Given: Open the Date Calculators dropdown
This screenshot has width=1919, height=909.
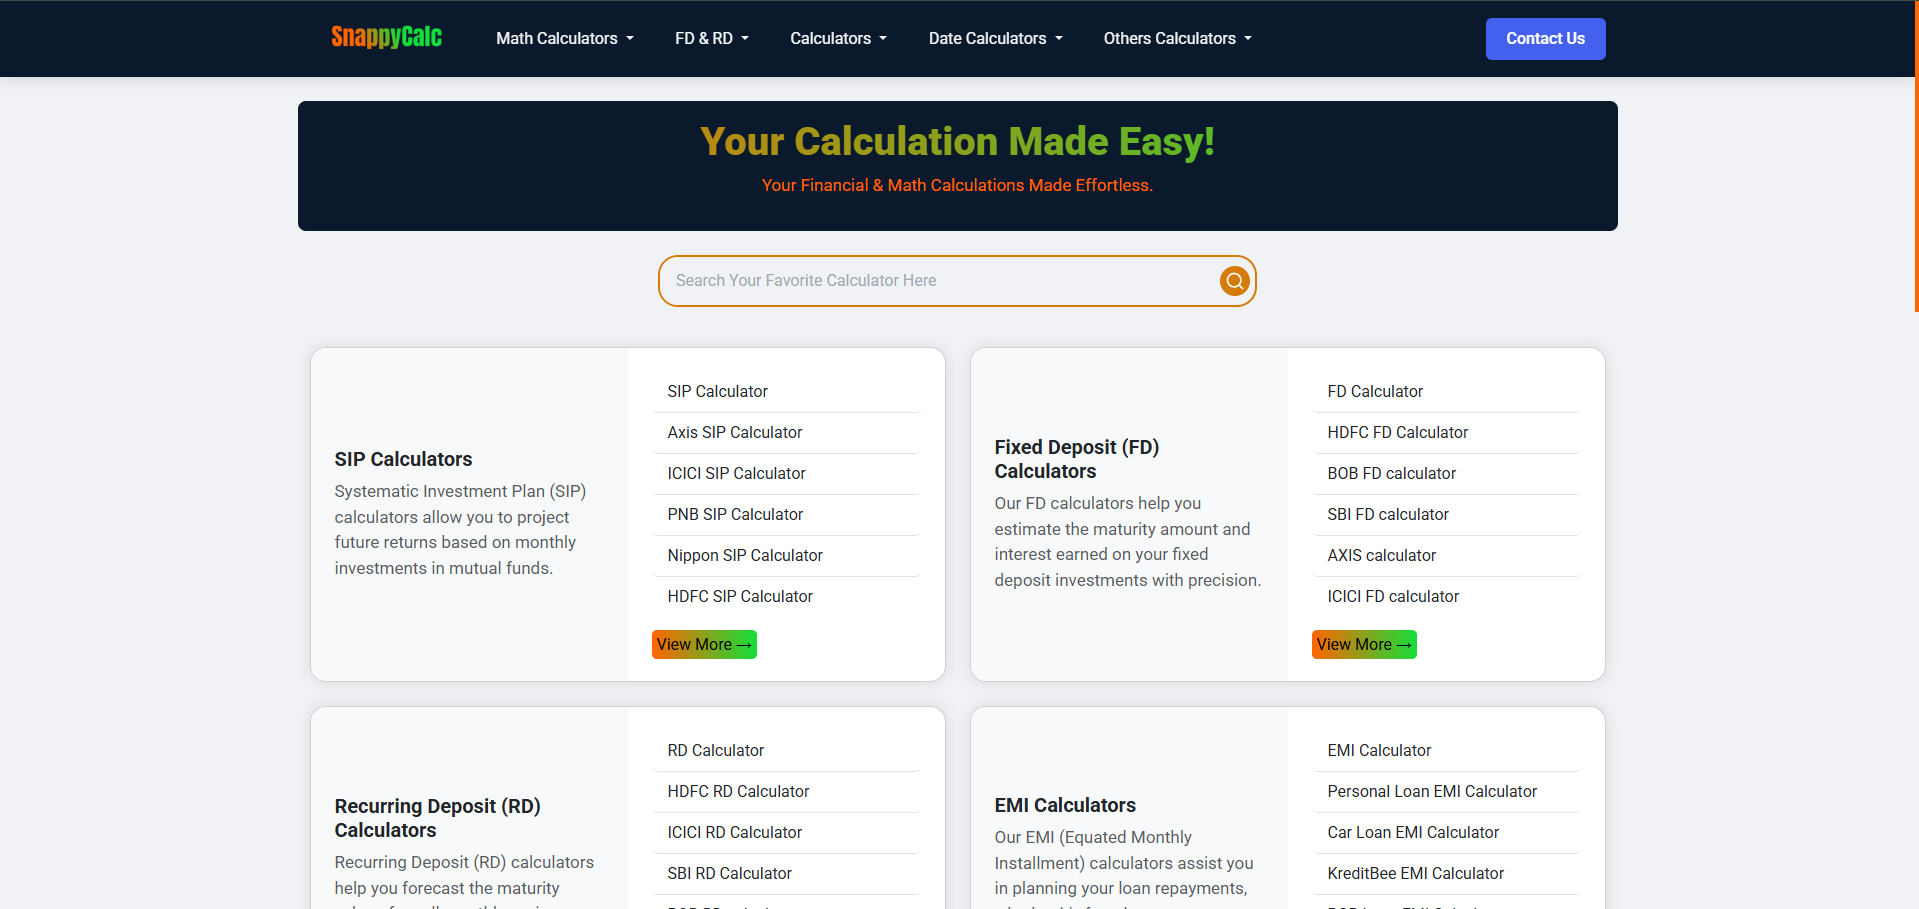Looking at the screenshot, I should pos(995,38).
